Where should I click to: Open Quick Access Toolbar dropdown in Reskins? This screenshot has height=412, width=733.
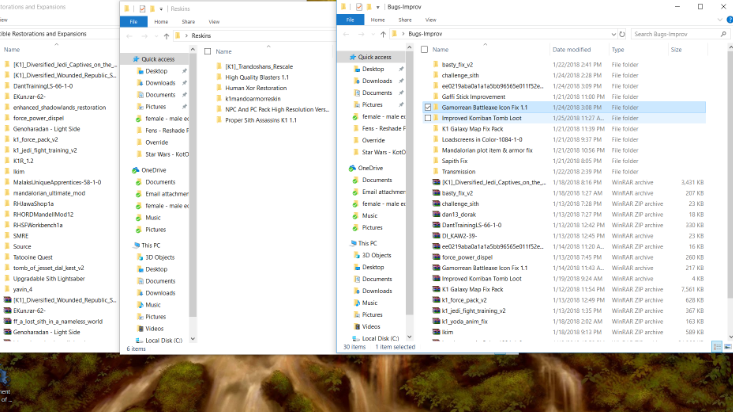pos(160,7)
